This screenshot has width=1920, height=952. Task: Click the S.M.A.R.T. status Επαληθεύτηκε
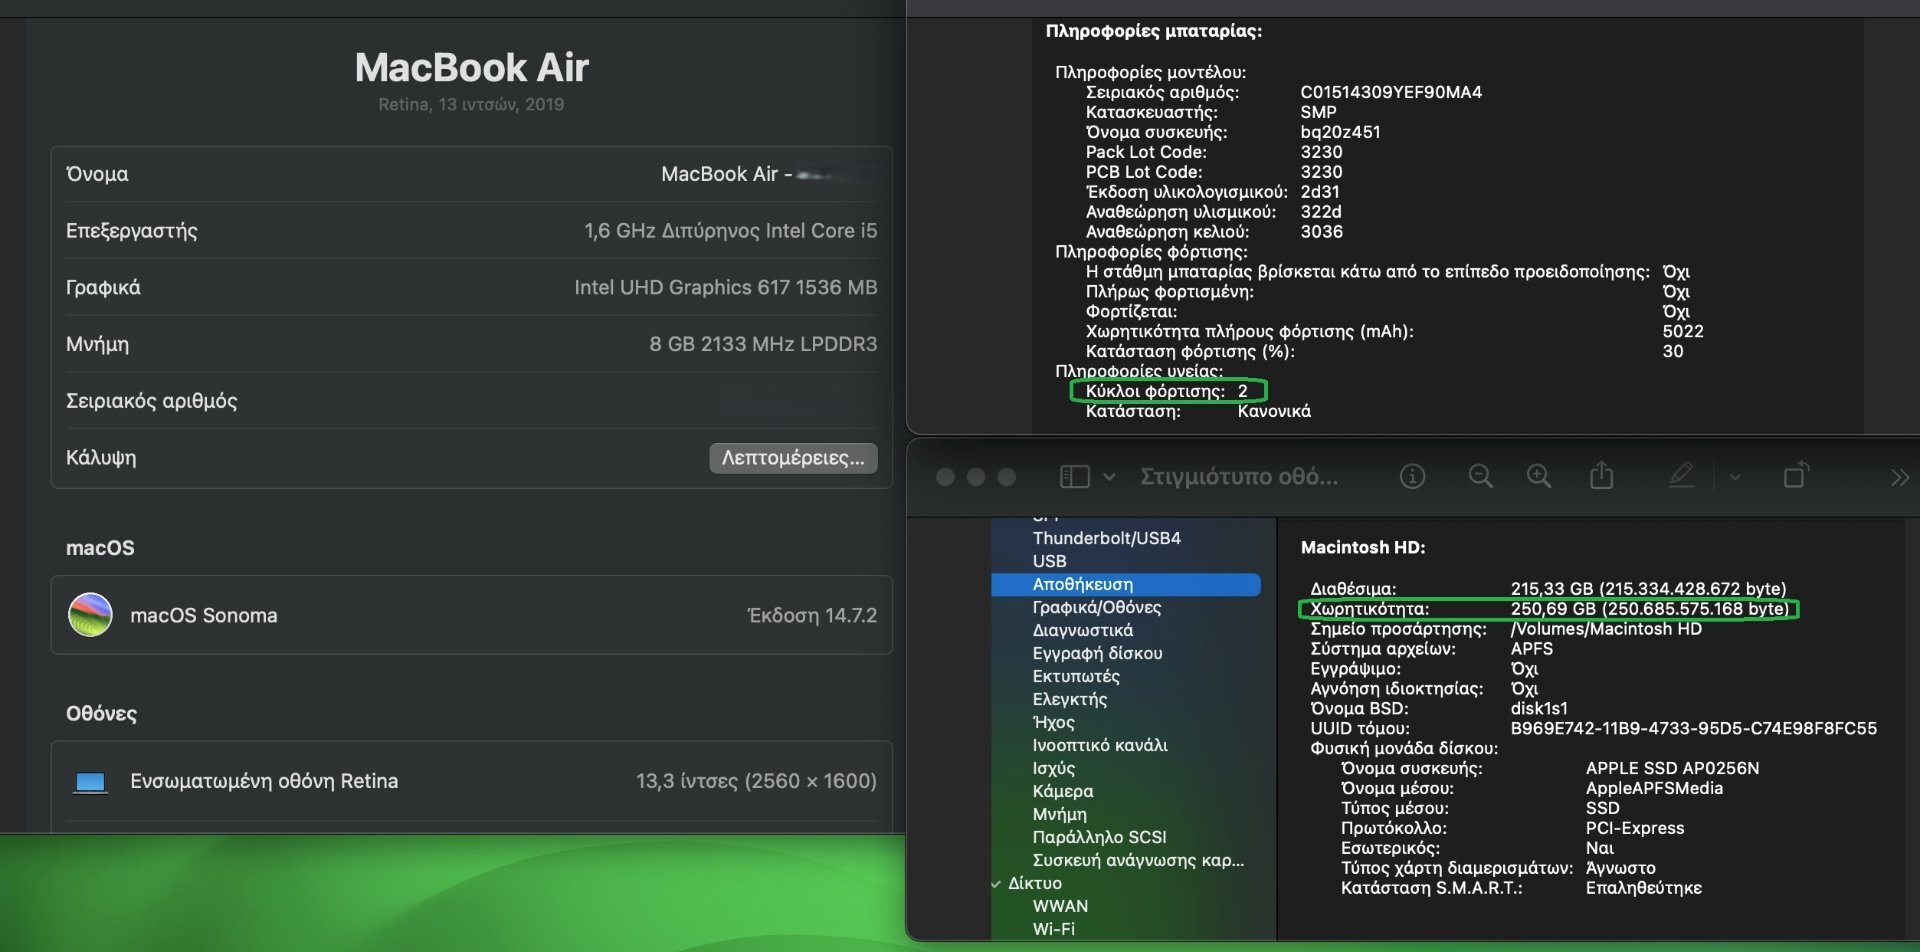pos(1643,888)
